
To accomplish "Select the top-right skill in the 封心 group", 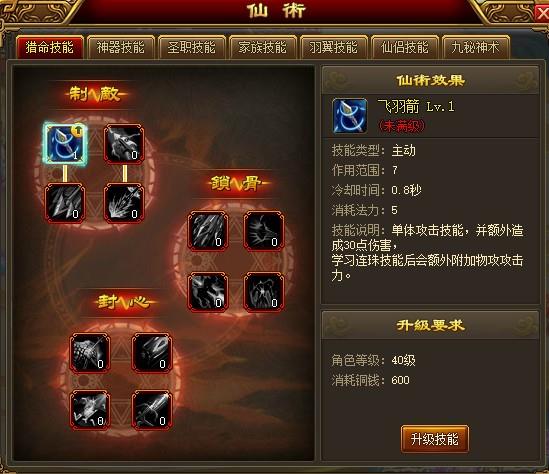I will [x=152, y=353].
